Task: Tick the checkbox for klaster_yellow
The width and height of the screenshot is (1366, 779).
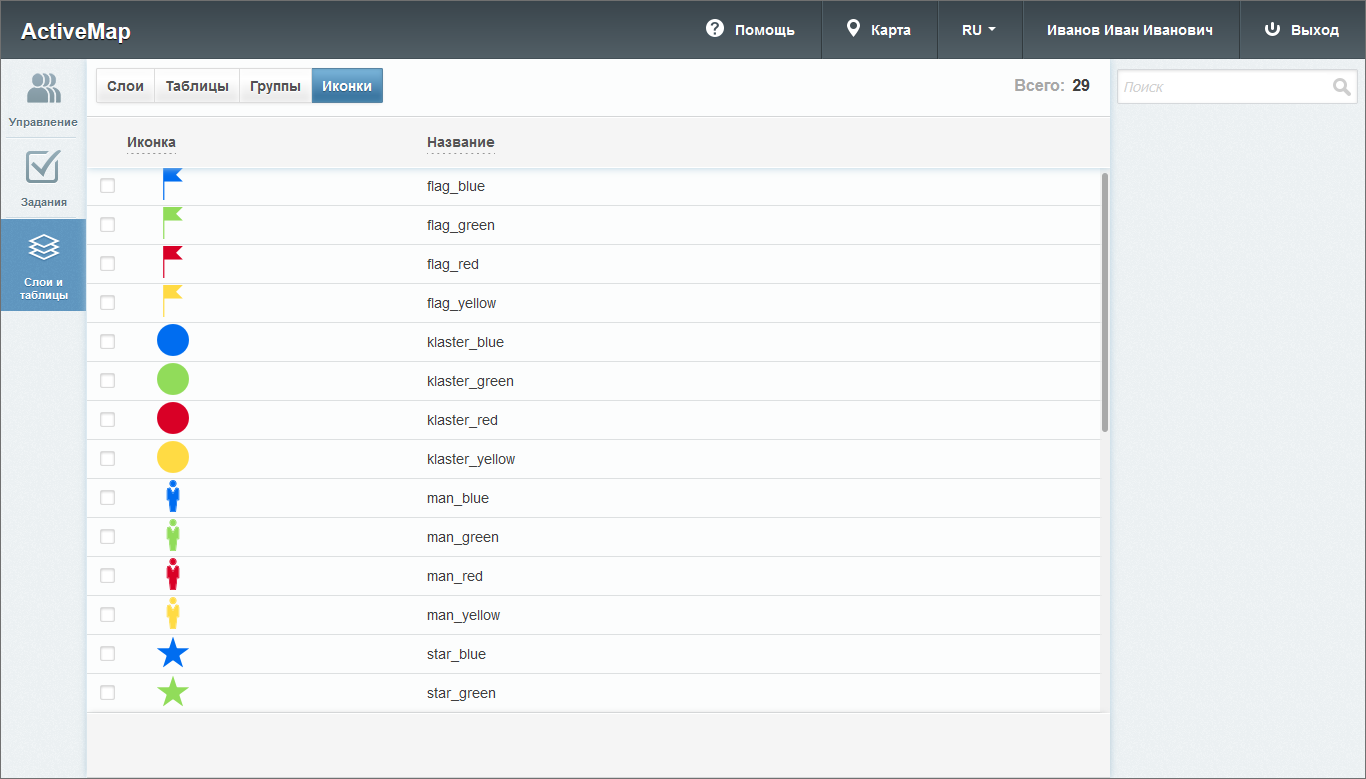Action: (108, 459)
